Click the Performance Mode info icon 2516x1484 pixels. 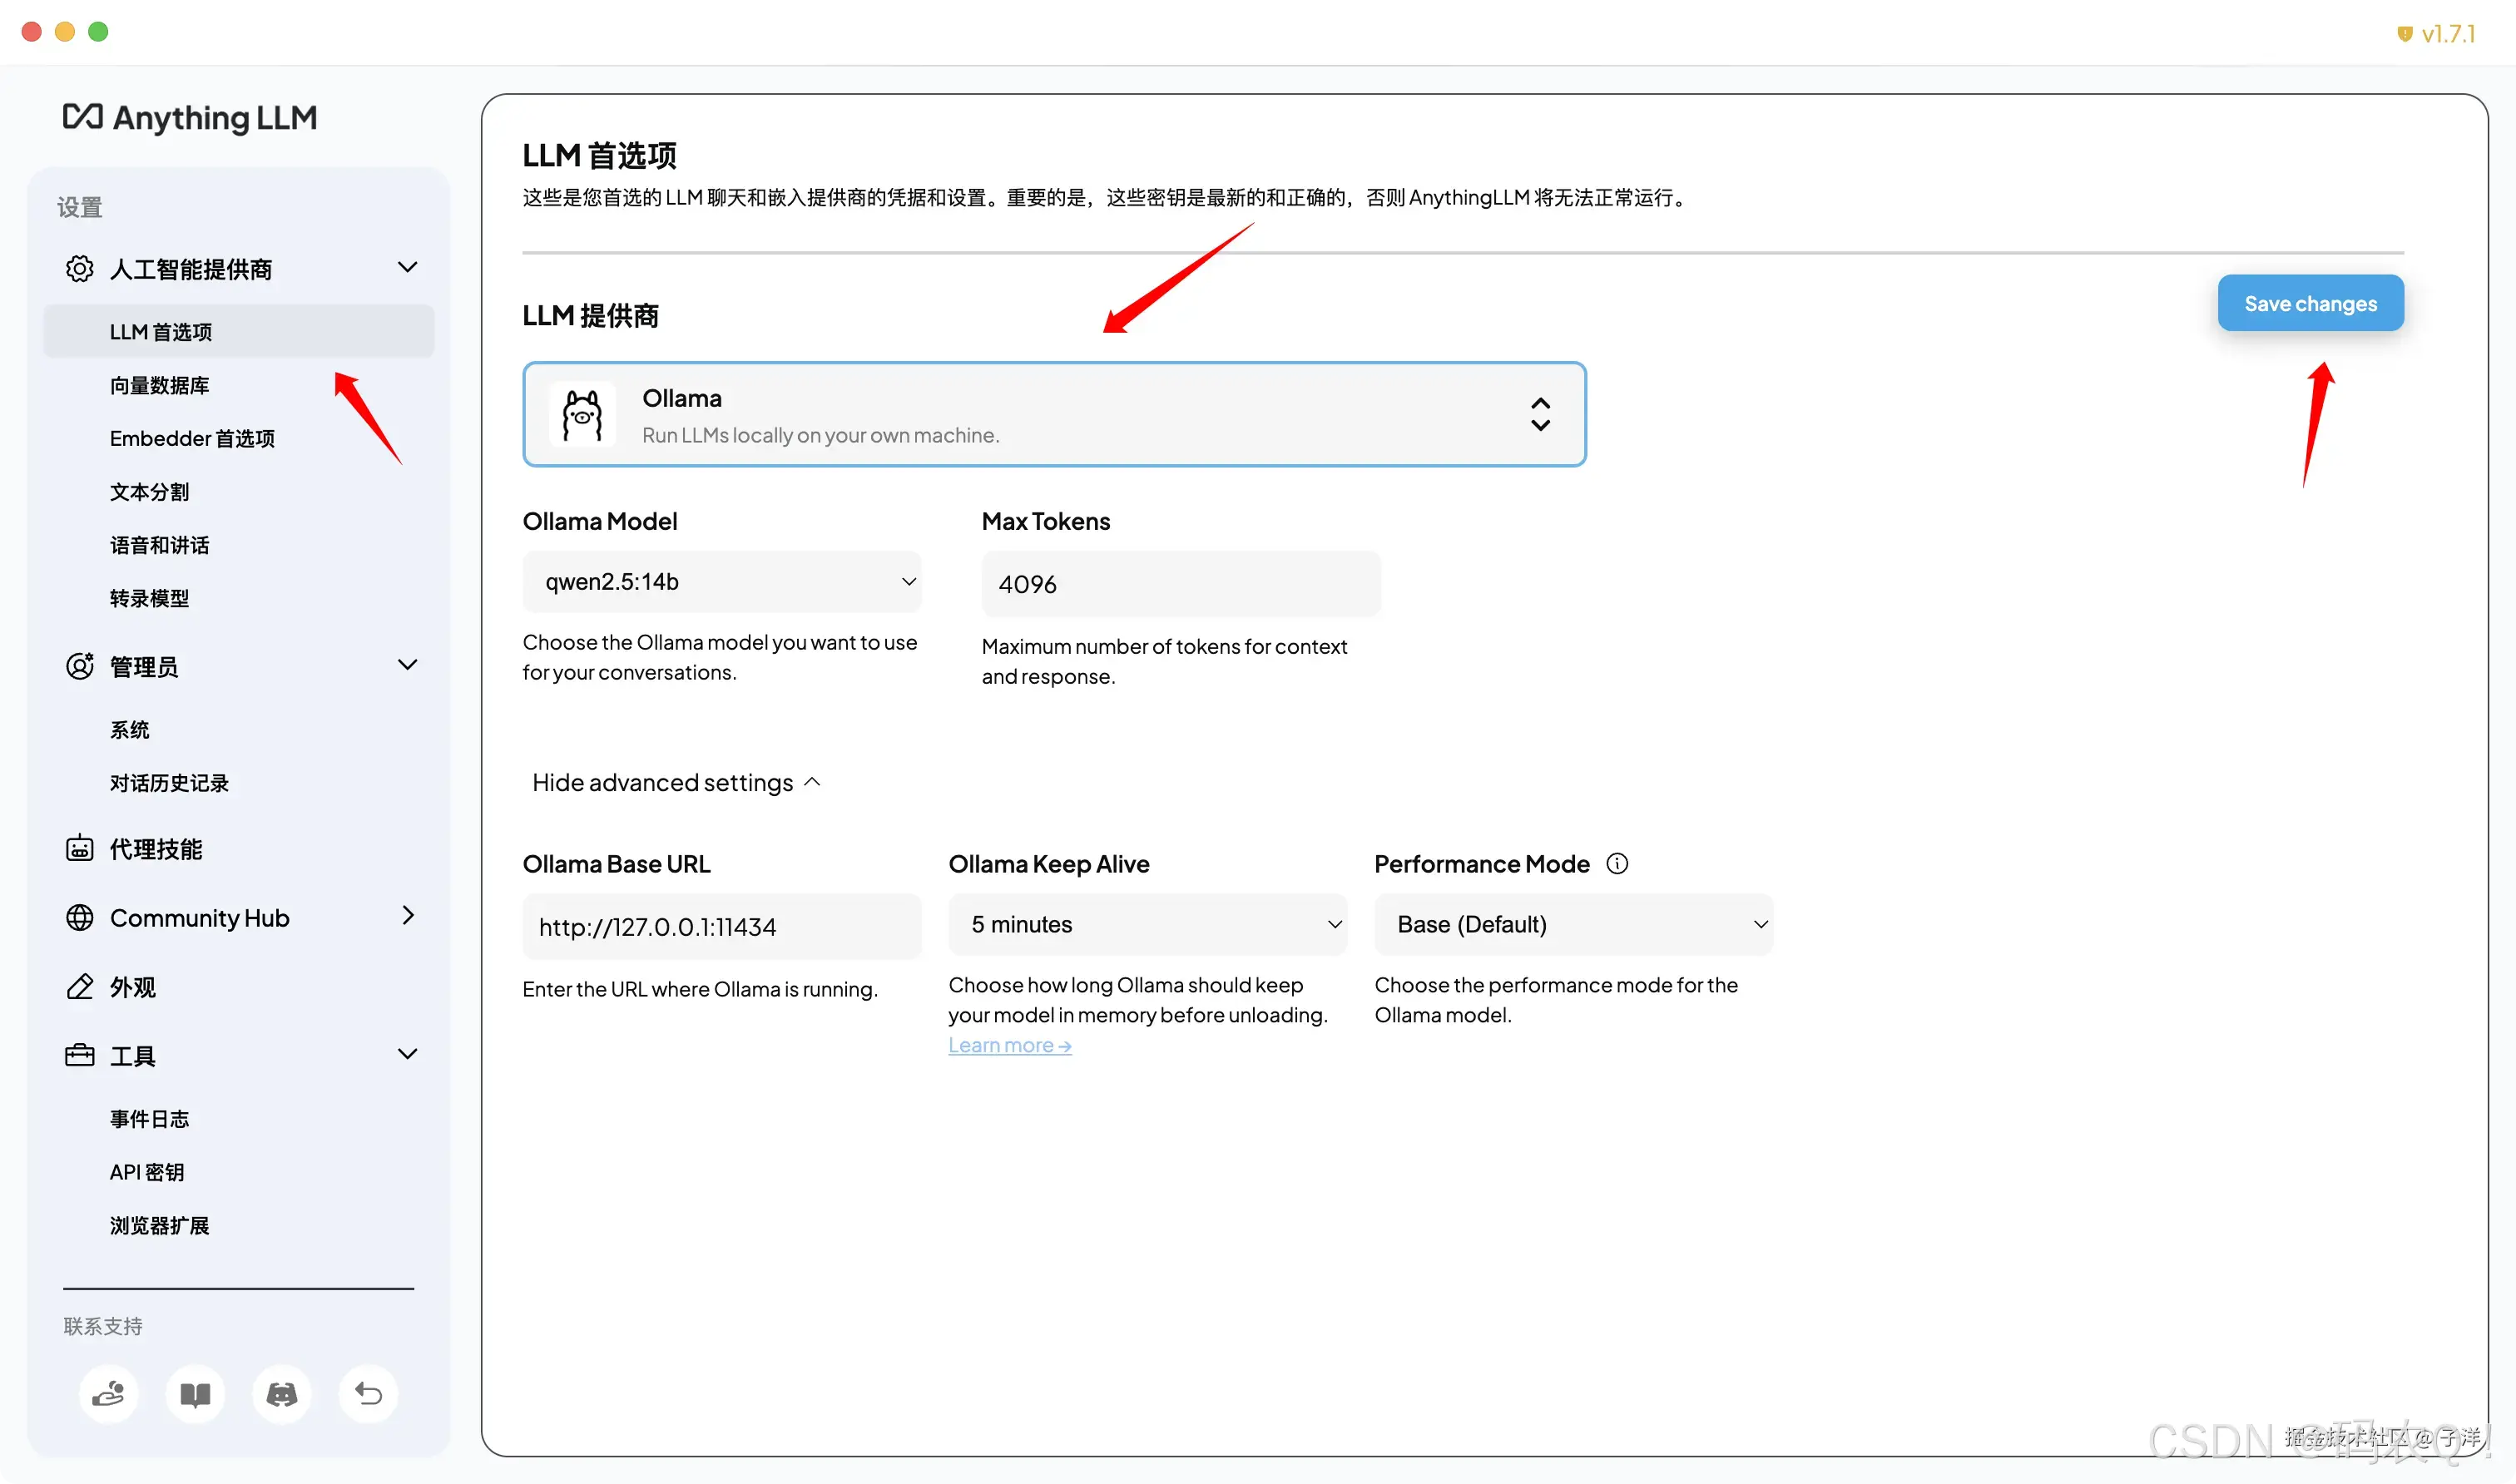pyautogui.click(x=1618, y=863)
